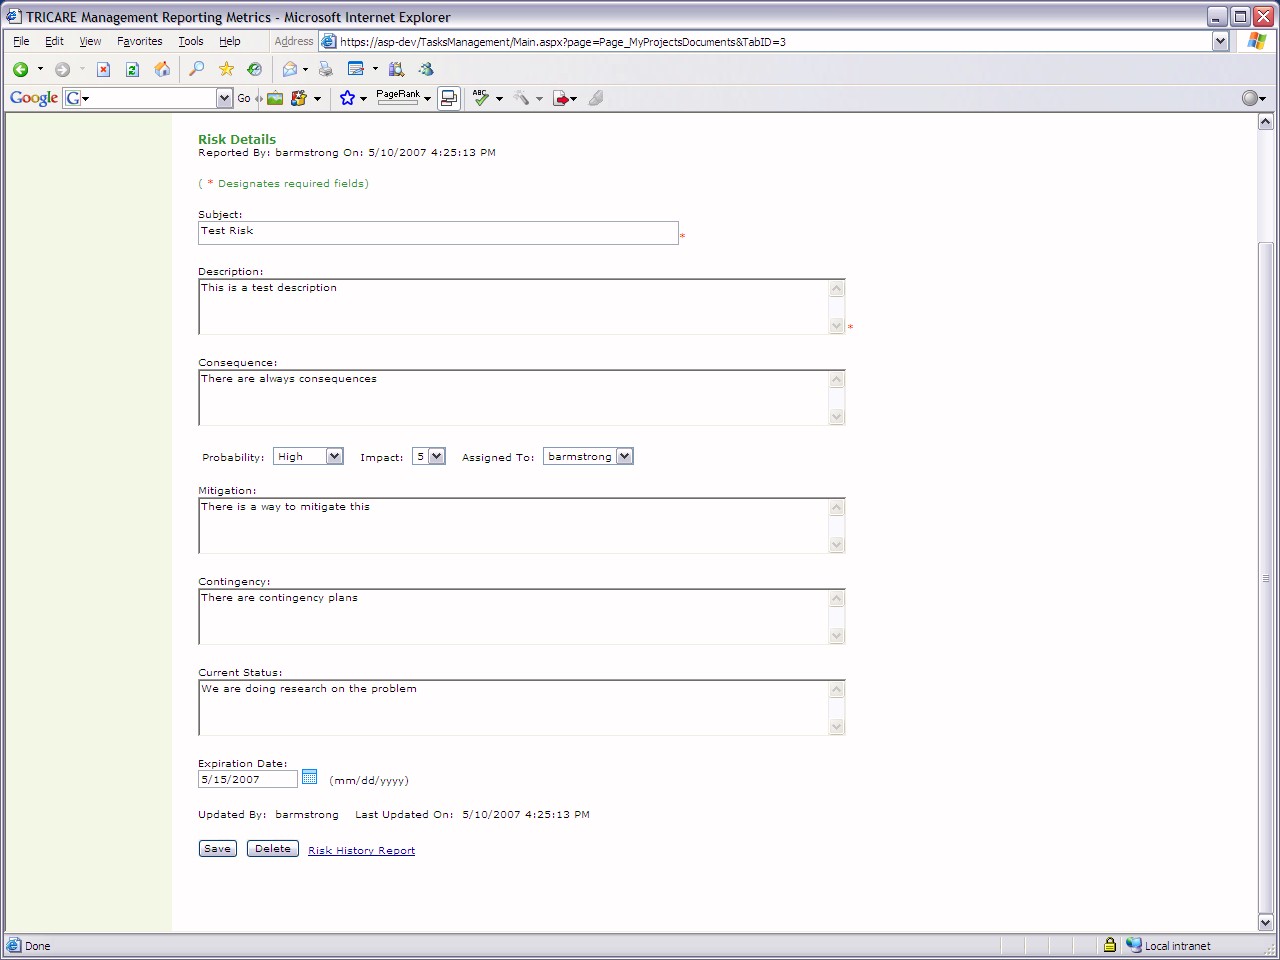This screenshot has height=960, width=1280.
Task: Open the Risk History Report link
Action: pos(361,851)
